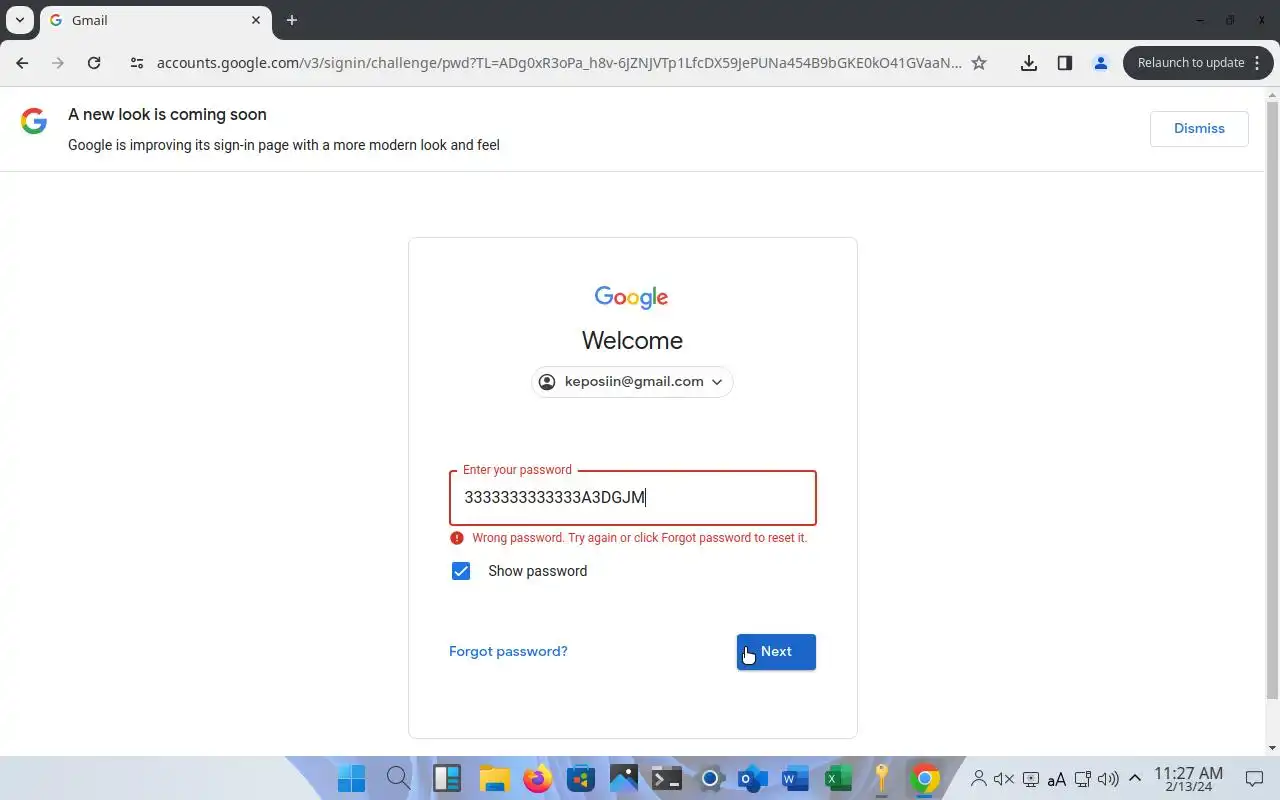This screenshot has width=1280, height=800.
Task: Open the Chrome profile avatar icon
Action: [x=1100, y=63]
